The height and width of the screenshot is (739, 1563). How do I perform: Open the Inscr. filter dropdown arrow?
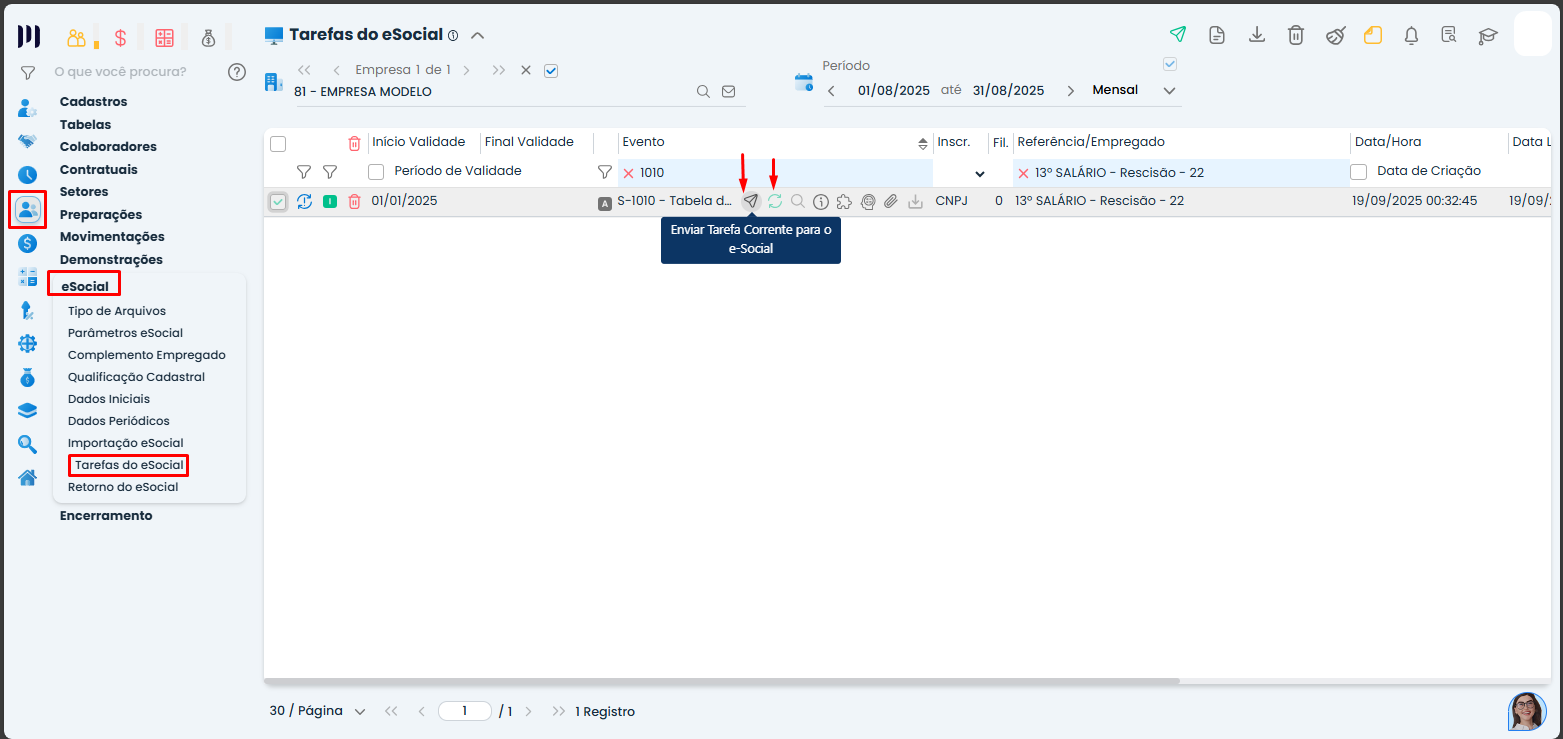(980, 173)
